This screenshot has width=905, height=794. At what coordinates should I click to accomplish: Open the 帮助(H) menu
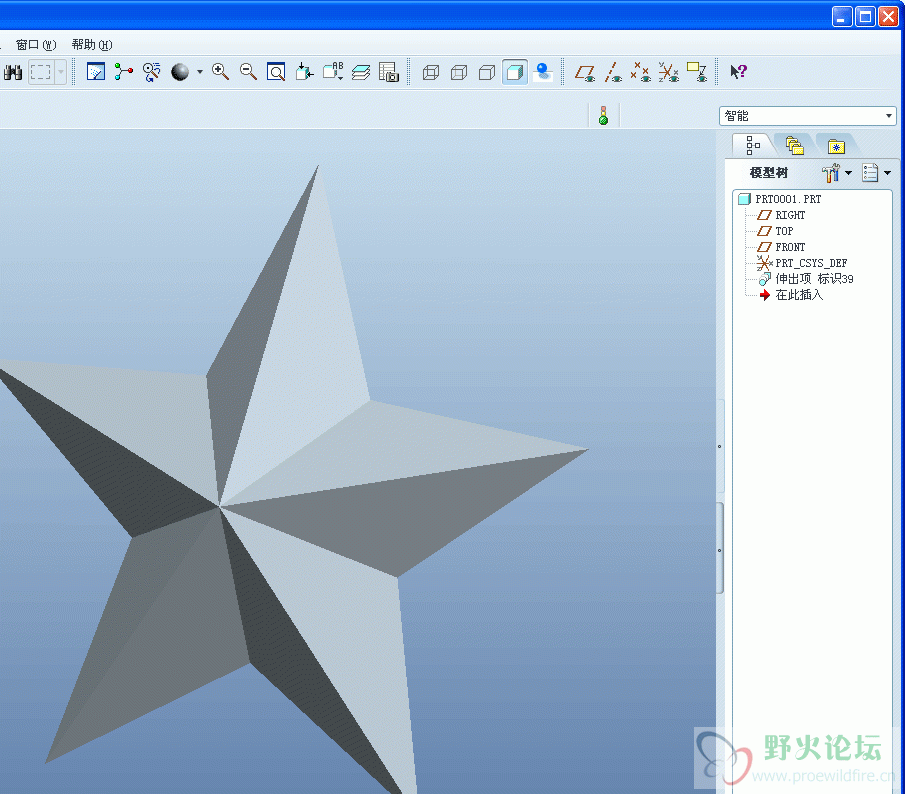(92, 44)
